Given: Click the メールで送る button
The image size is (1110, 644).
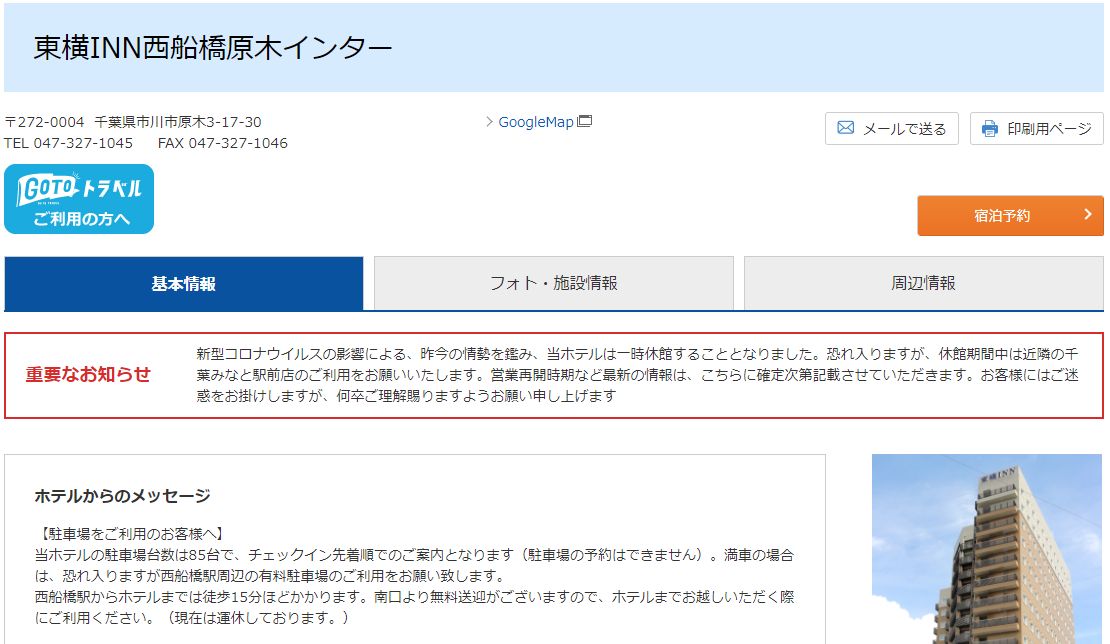Looking at the screenshot, I should pyautogui.click(x=891, y=129).
